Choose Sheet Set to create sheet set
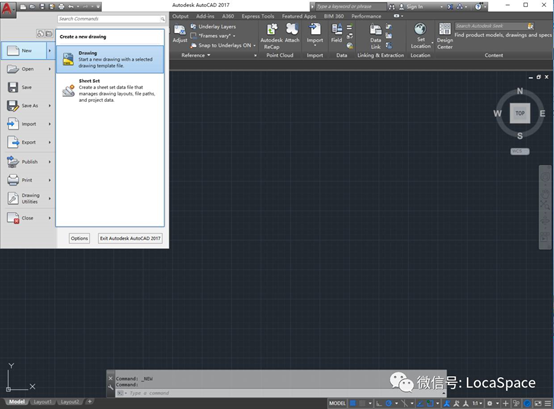Screen dimensions: 554x409 click(110, 90)
